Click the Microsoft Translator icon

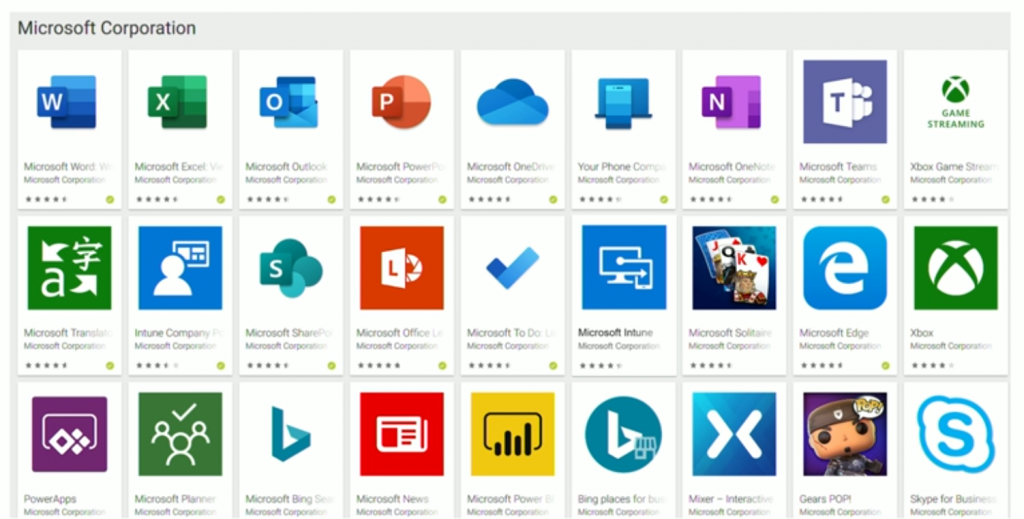(68, 267)
